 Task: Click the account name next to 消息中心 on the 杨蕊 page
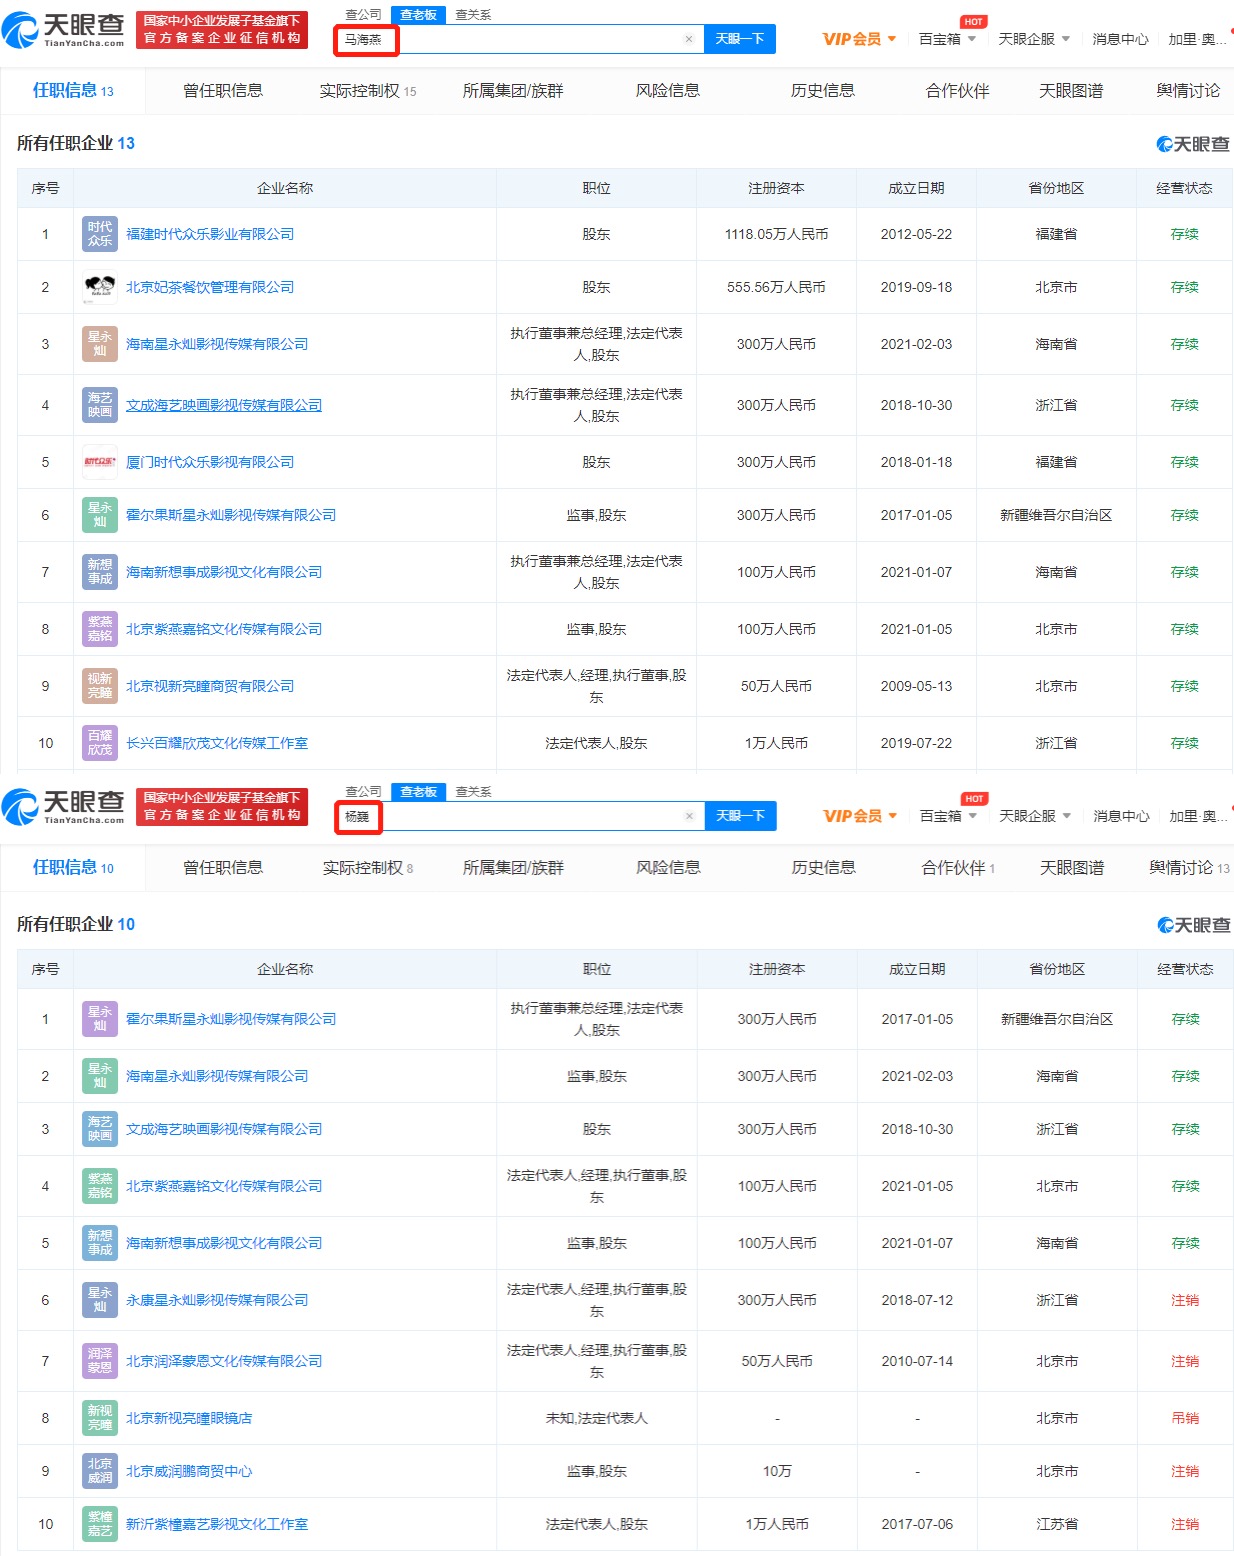click(1197, 816)
